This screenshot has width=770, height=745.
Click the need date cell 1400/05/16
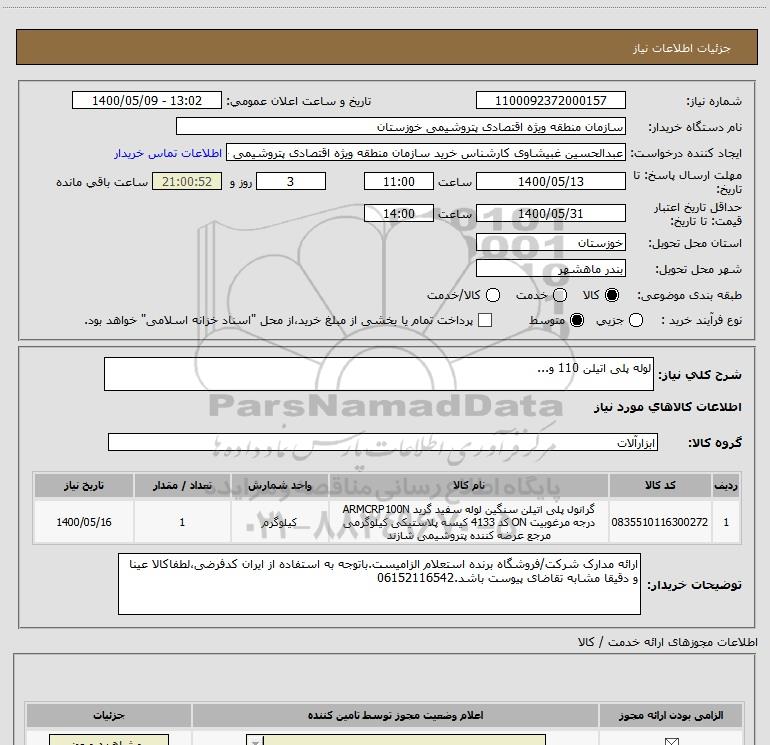(84, 522)
